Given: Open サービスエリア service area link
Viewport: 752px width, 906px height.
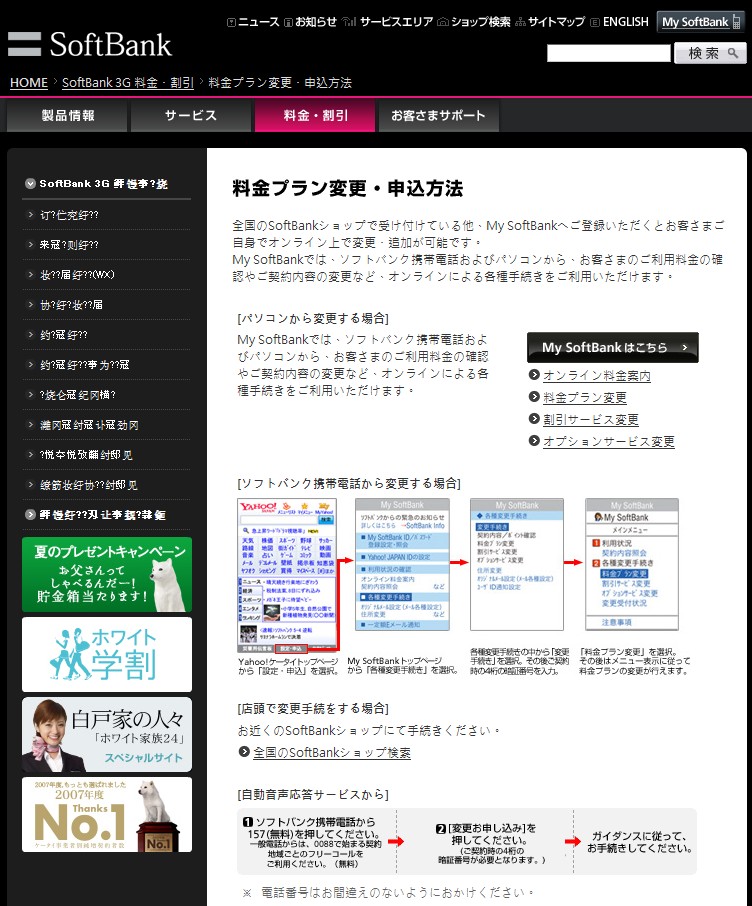Looking at the screenshot, I should point(387,22).
